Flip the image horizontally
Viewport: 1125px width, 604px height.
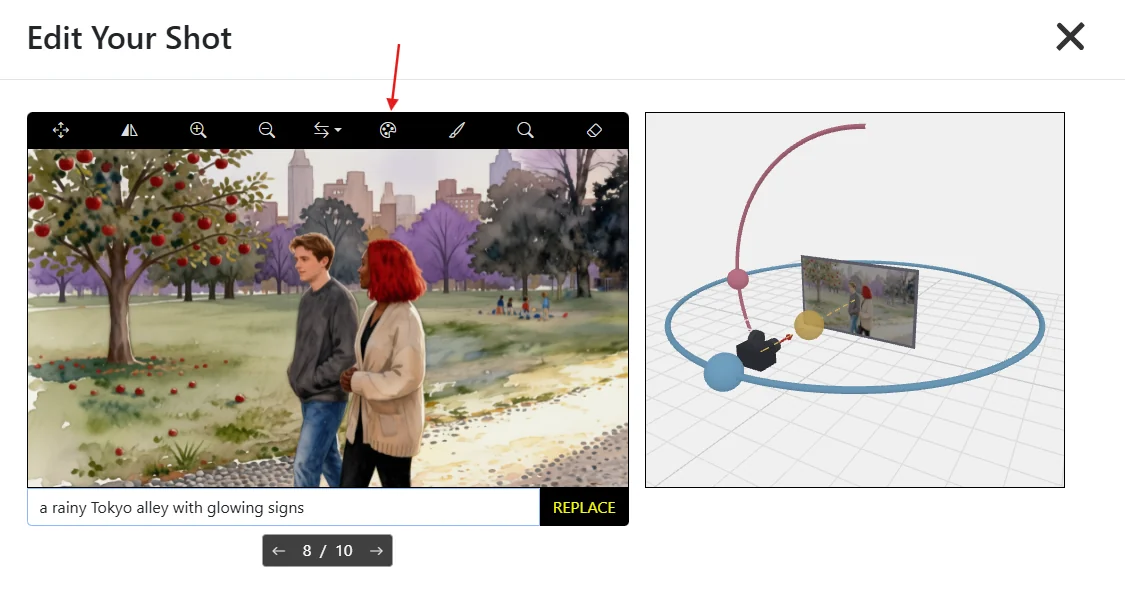pyautogui.click(x=128, y=129)
